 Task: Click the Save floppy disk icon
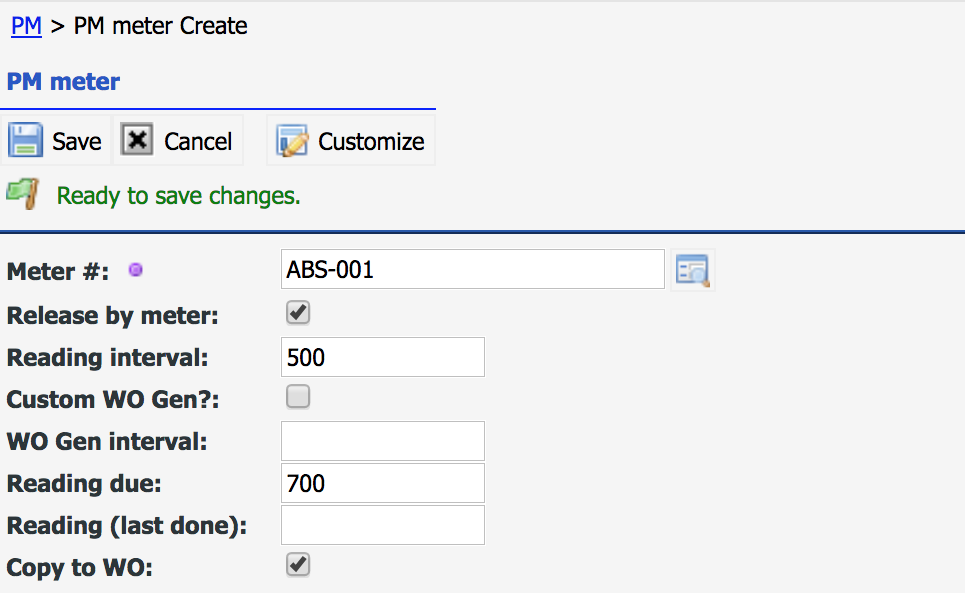pyautogui.click(x=25, y=140)
